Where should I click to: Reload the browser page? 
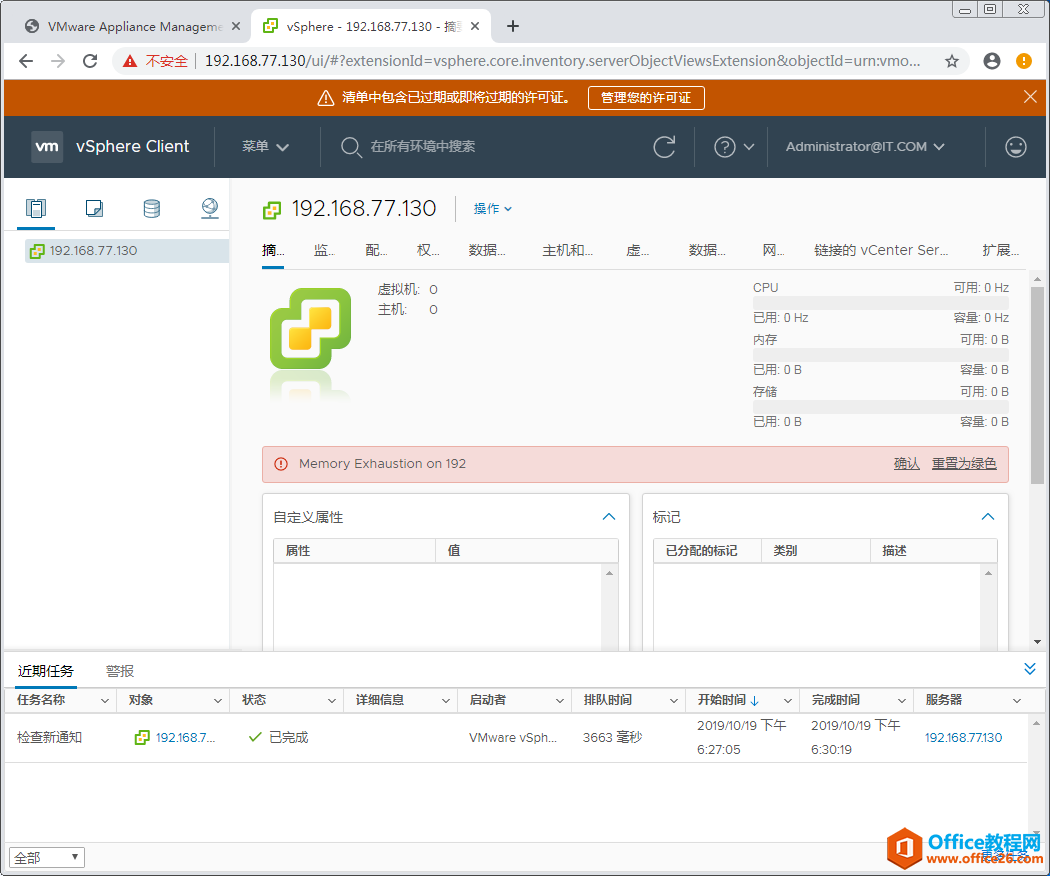90,61
